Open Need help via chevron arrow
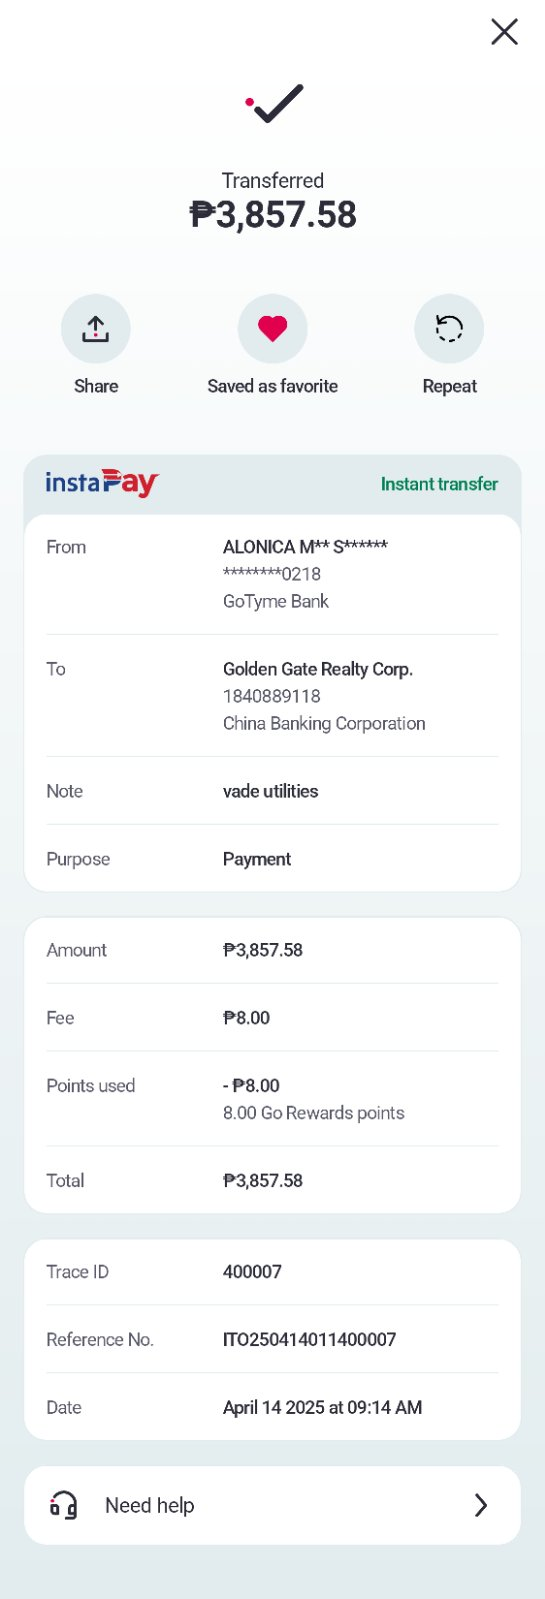545x1599 pixels. click(481, 1505)
